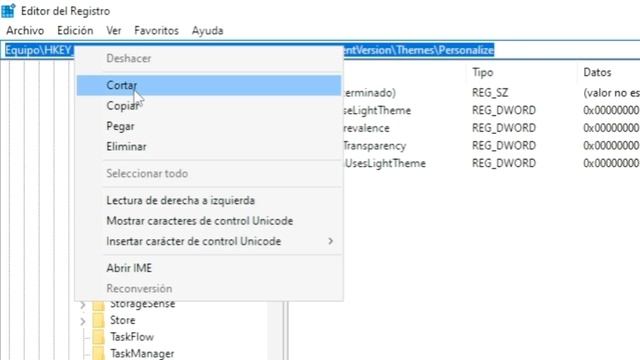Open the Archivo menu
The image size is (640, 360).
pyautogui.click(x=25, y=31)
